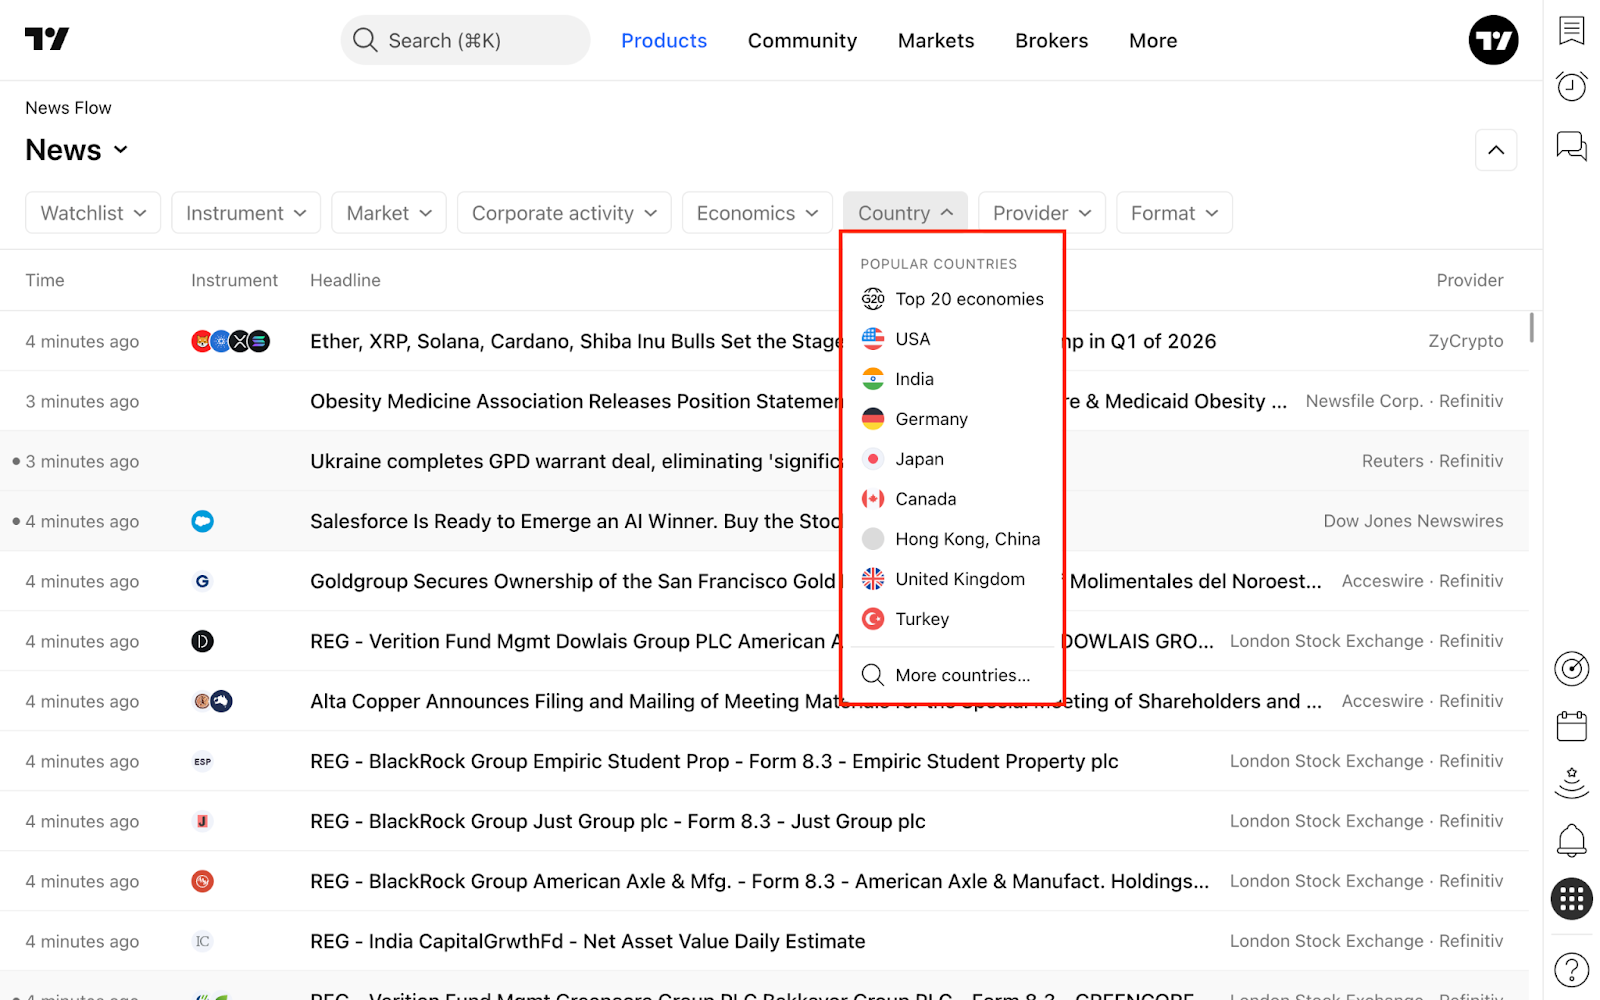Choose More countries... option
Screen dimensions: 1600x1000
click(953, 675)
